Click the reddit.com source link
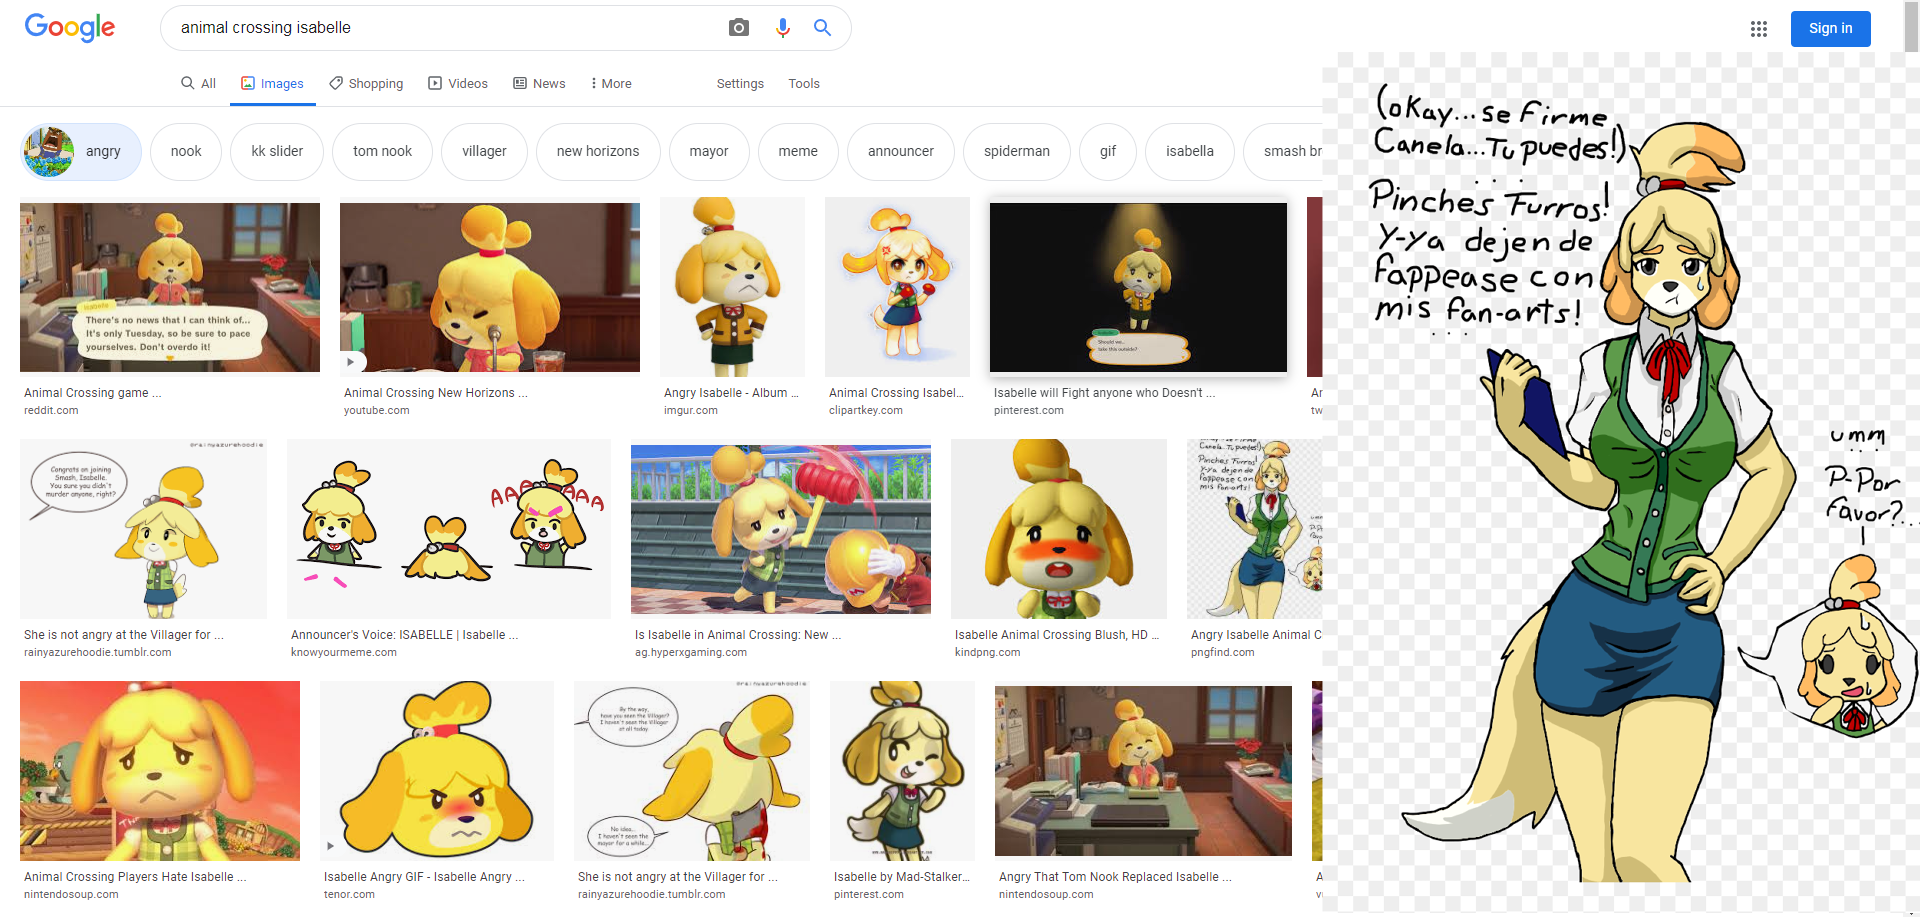 click(51, 410)
